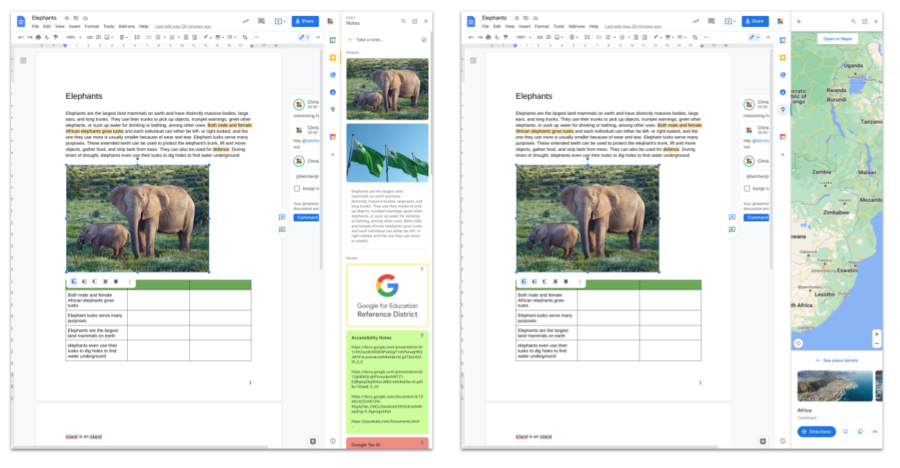
Task: Star the Elephants document in the left window
Action: pyautogui.click(x=67, y=18)
